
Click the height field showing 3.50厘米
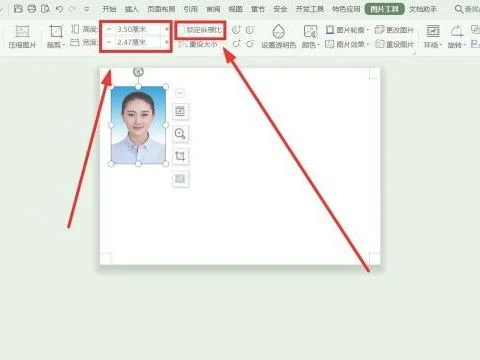(x=137, y=29)
